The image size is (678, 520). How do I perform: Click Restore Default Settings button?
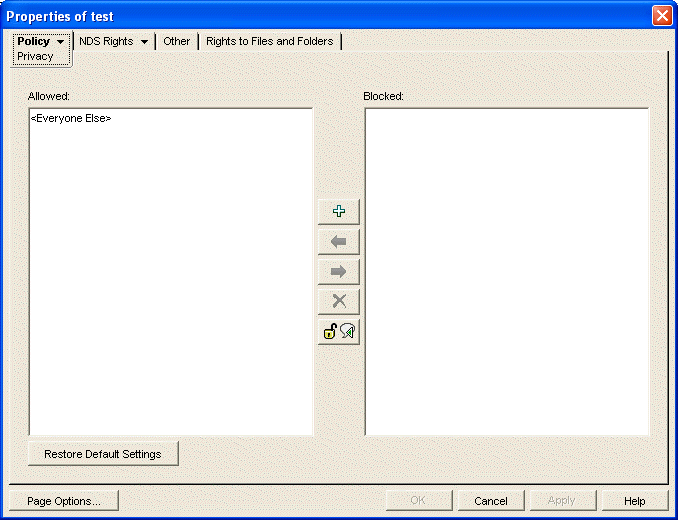pyautogui.click(x=103, y=454)
